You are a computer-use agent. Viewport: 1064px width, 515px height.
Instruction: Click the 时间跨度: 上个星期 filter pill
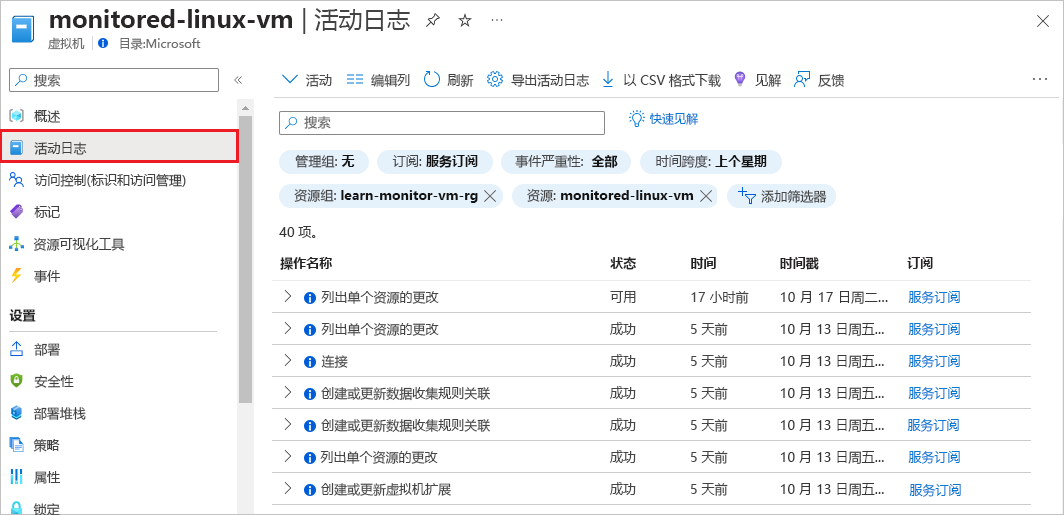pos(710,161)
